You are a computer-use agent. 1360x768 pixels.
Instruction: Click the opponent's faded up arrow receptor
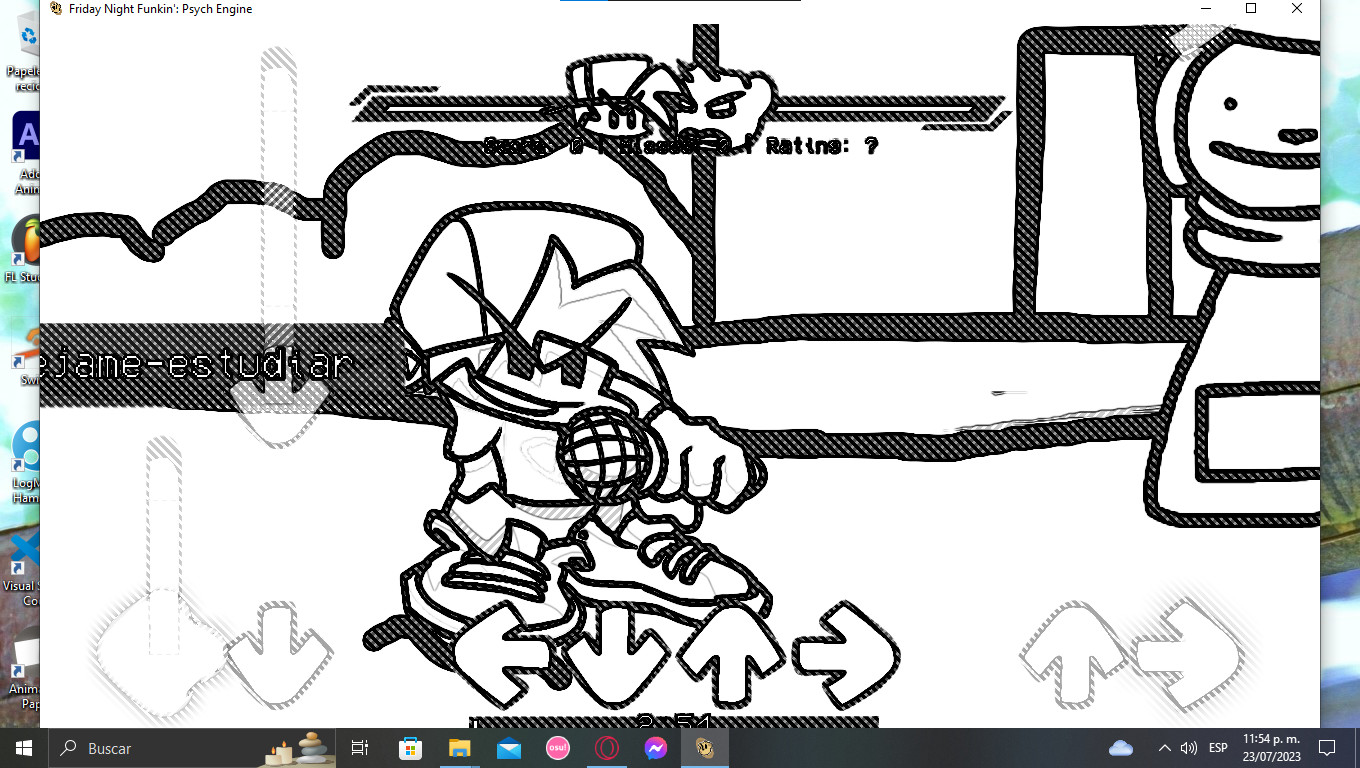[x=1072, y=655]
